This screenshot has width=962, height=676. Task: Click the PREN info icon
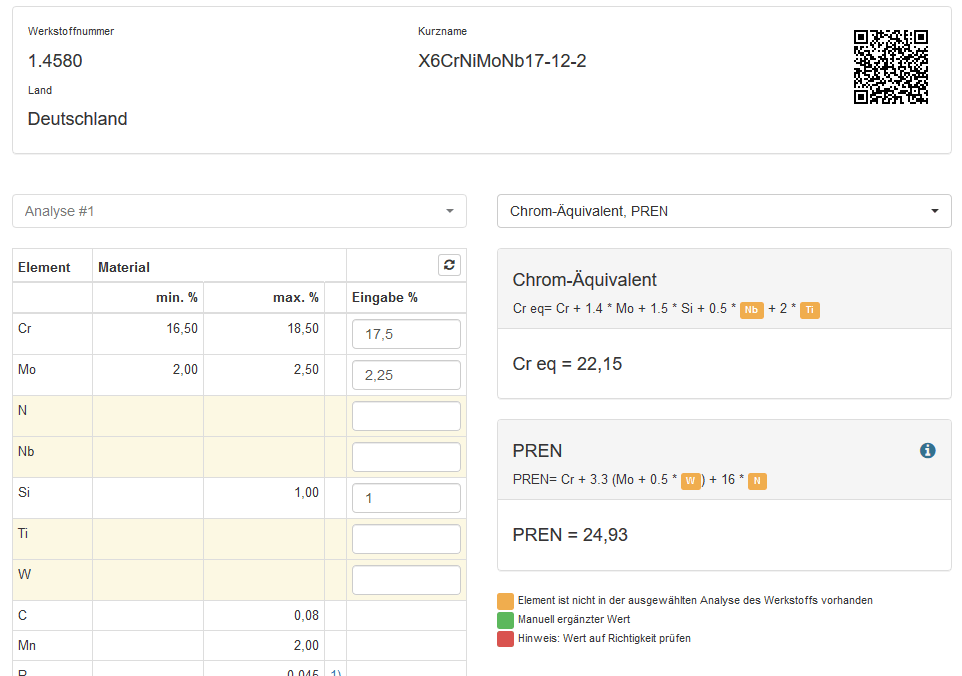pyautogui.click(x=927, y=451)
